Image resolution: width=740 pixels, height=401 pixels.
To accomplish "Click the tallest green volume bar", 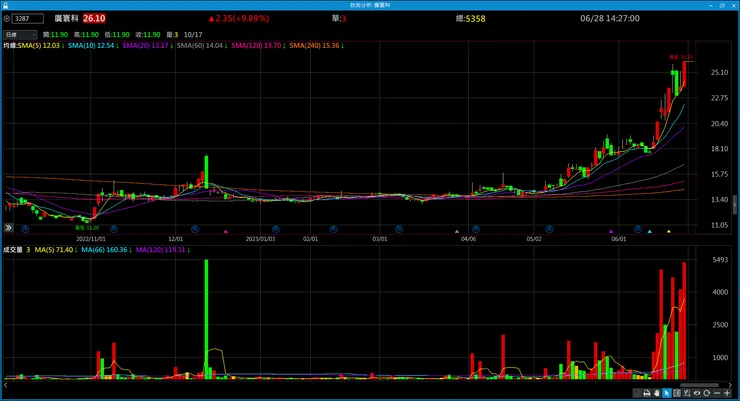I will pos(206,319).
